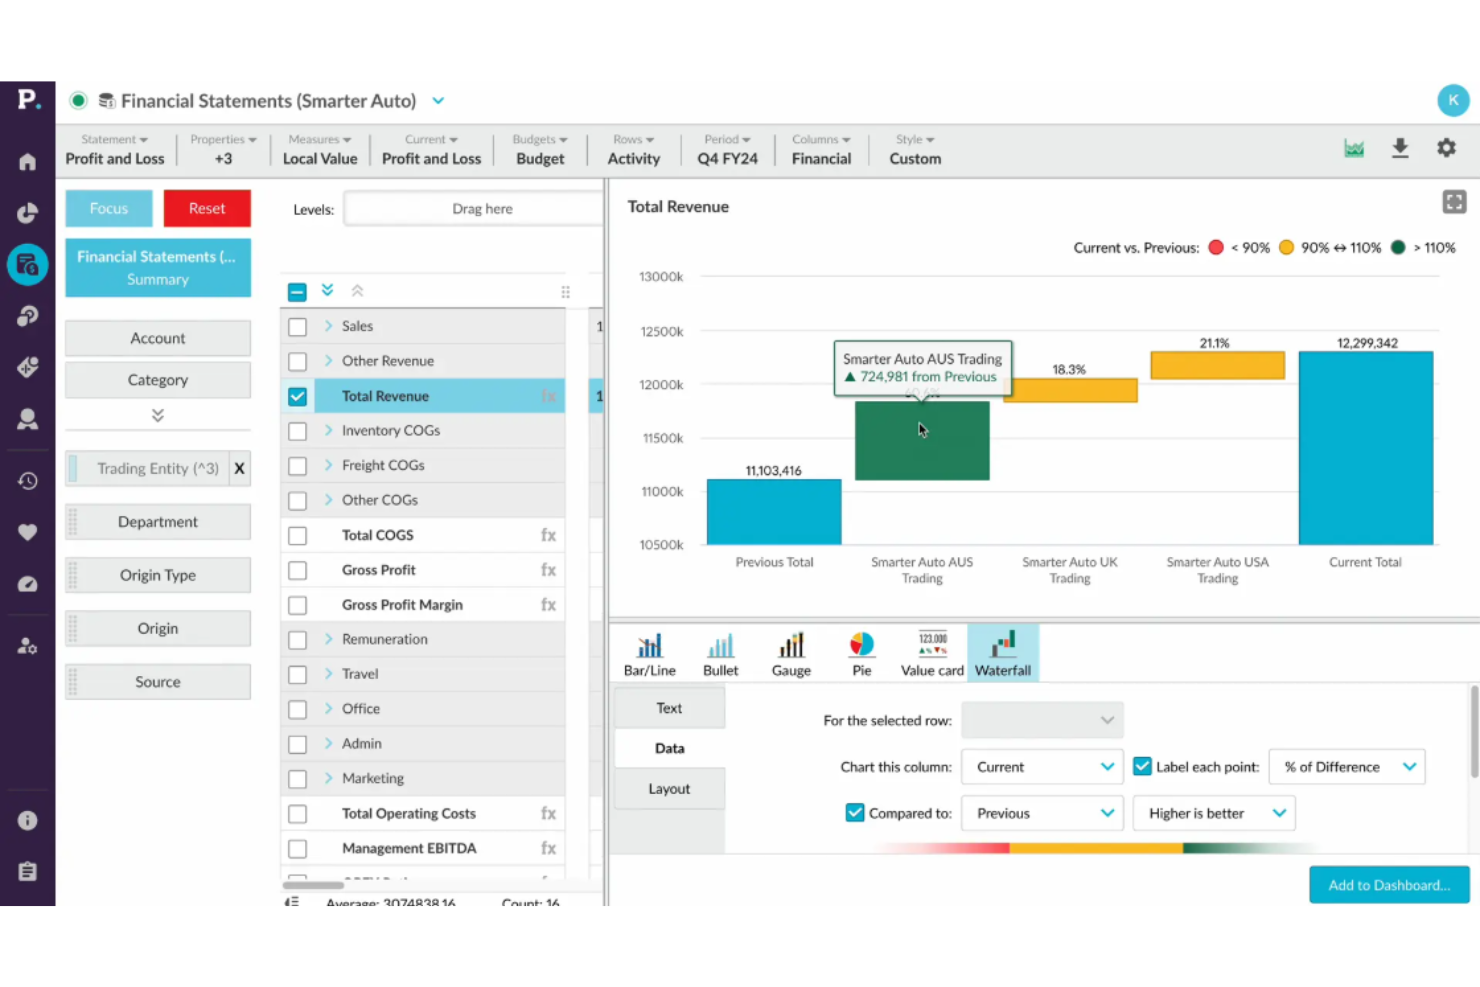Select the Bar/Line chart type

click(x=650, y=654)
